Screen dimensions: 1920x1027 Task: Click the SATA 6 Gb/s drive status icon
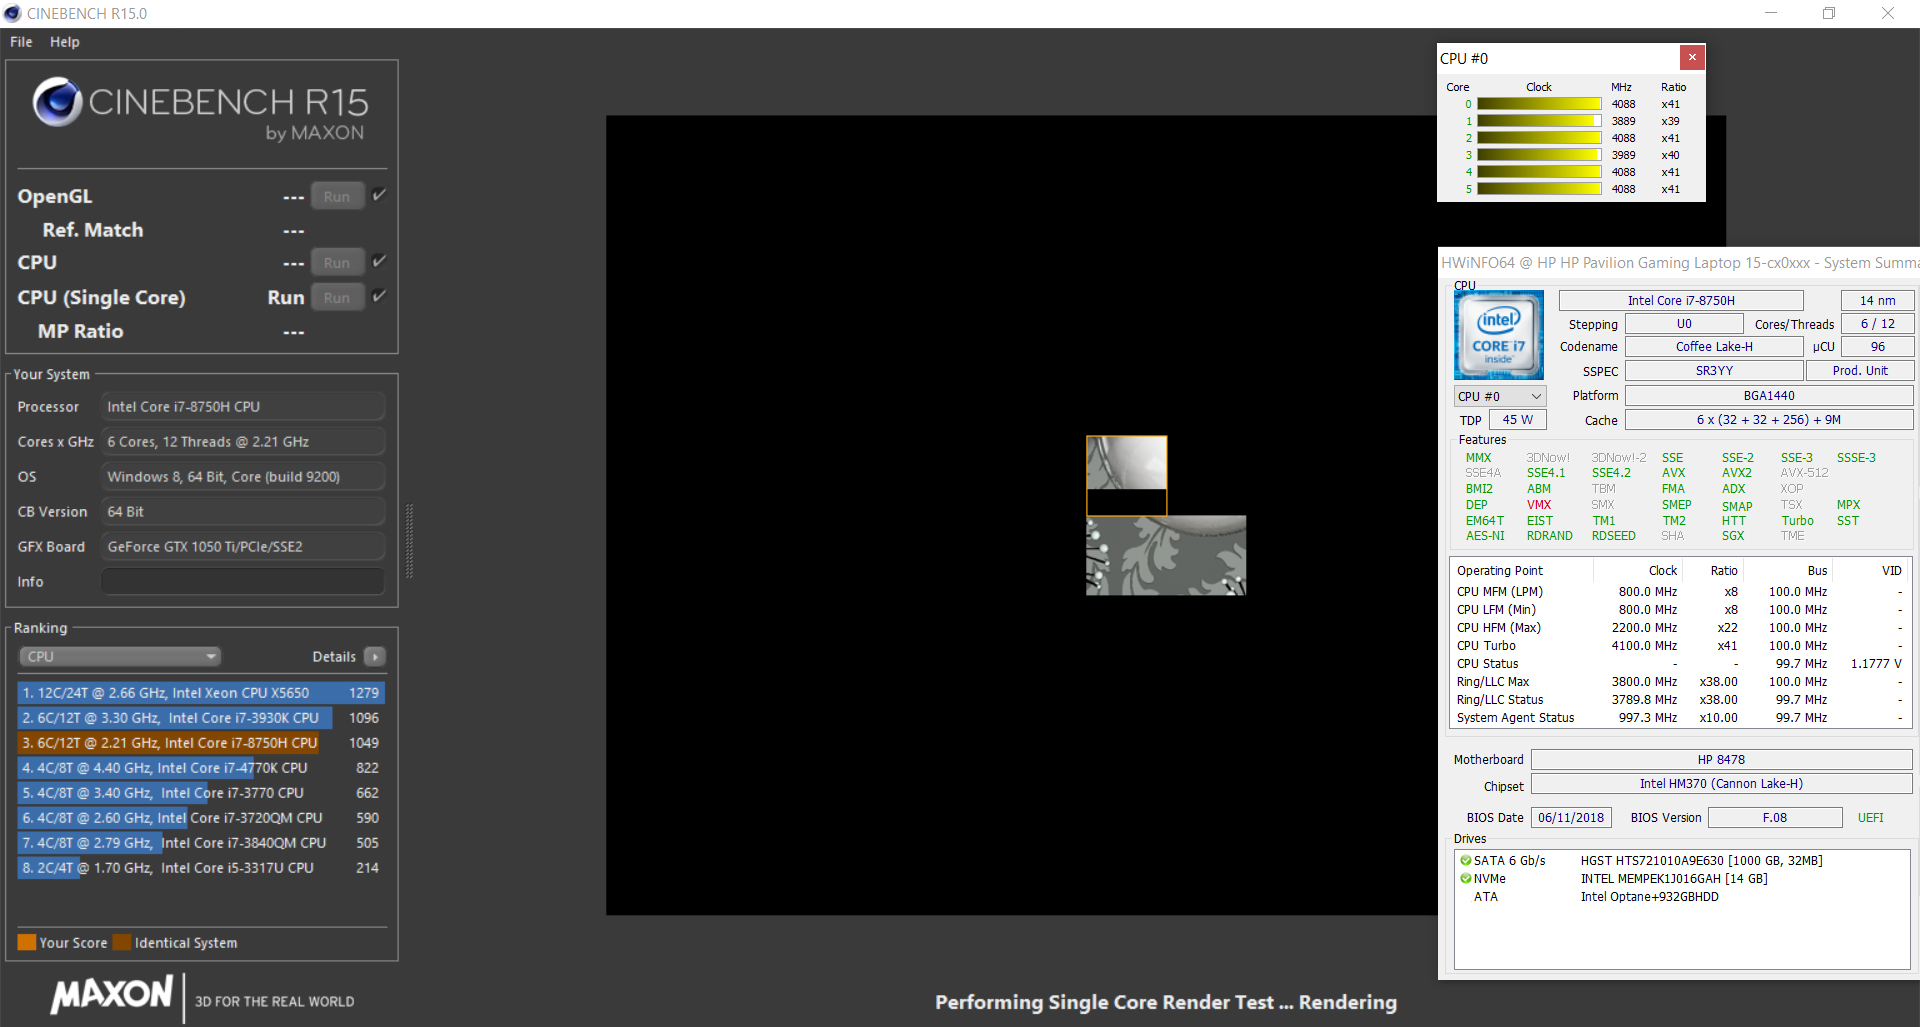click(1465, 861)
